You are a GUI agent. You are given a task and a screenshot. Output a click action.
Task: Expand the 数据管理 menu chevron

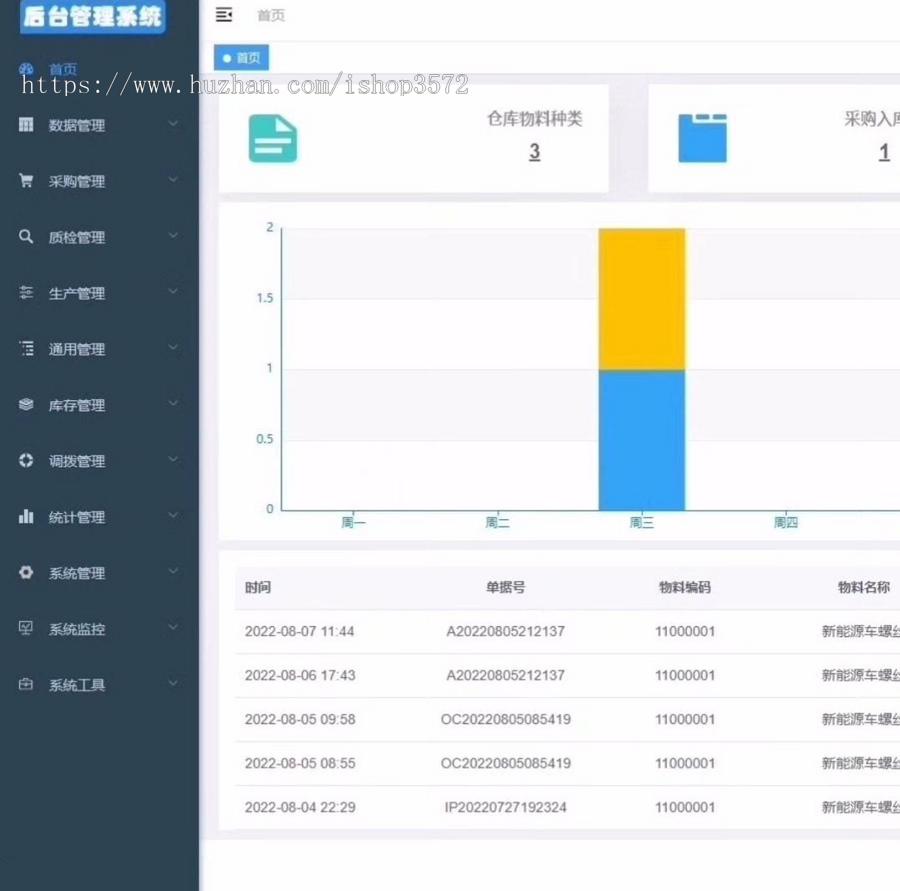pyautogui.click(x=173, y=123)
